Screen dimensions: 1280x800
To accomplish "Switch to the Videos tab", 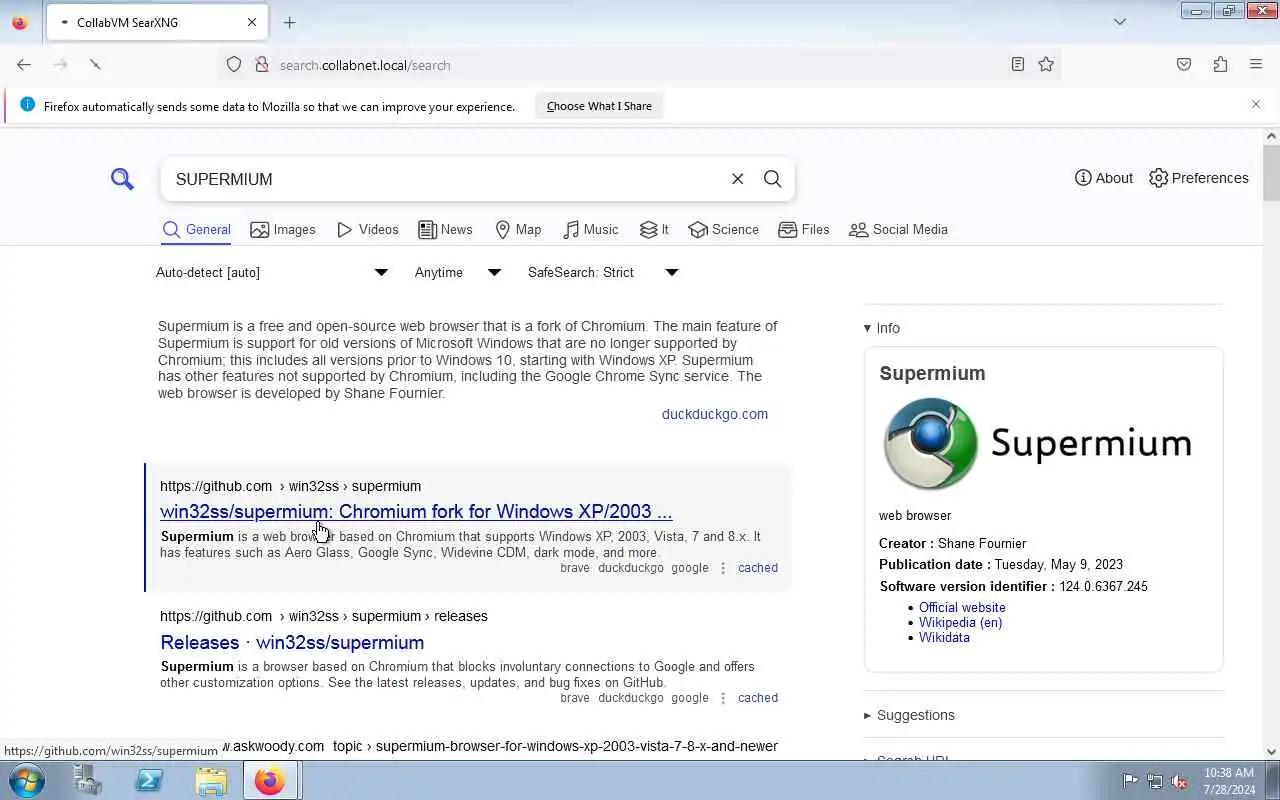I will pos(368,230).
